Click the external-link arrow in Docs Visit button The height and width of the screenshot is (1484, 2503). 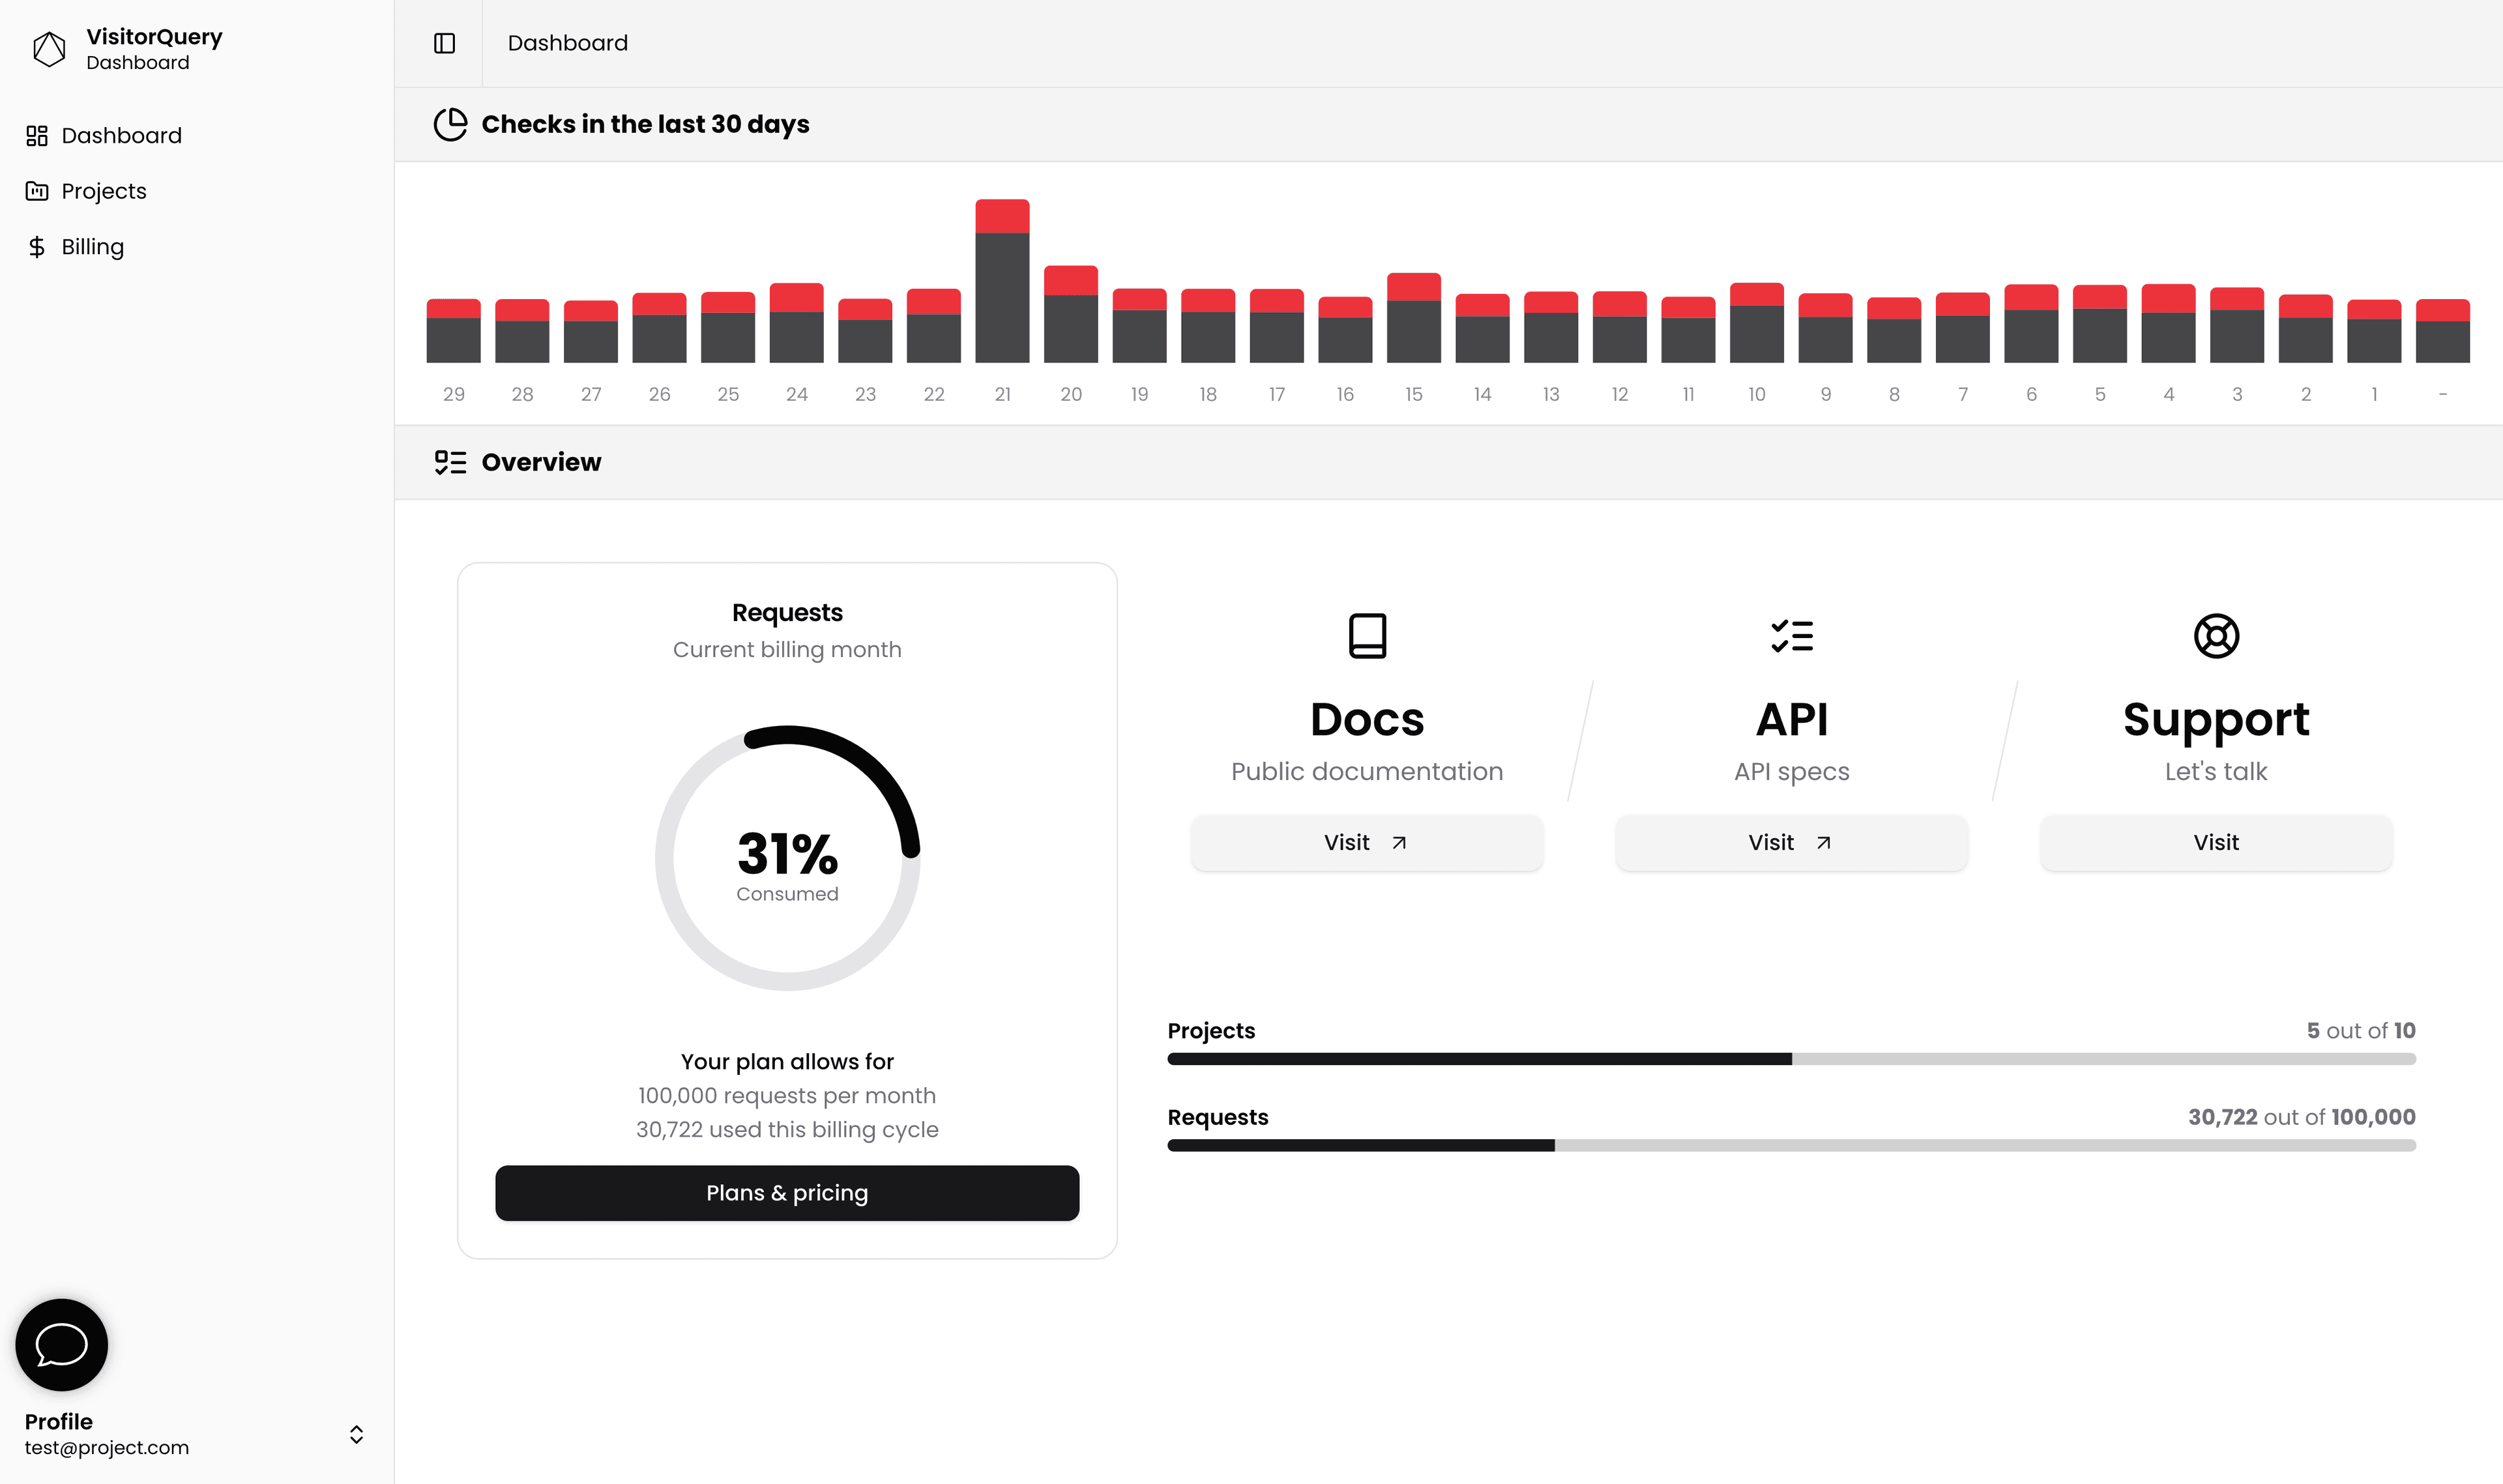point(1399,842)
